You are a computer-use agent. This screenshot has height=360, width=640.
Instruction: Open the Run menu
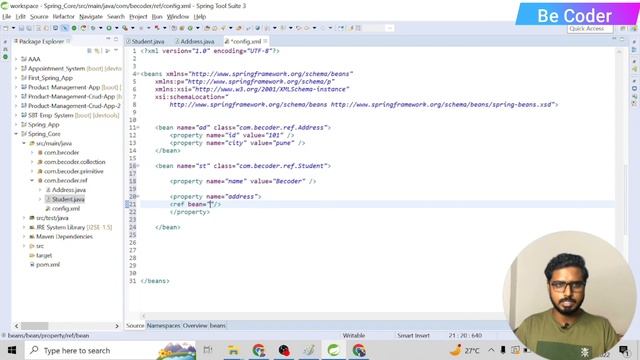[x=157, y=17]
